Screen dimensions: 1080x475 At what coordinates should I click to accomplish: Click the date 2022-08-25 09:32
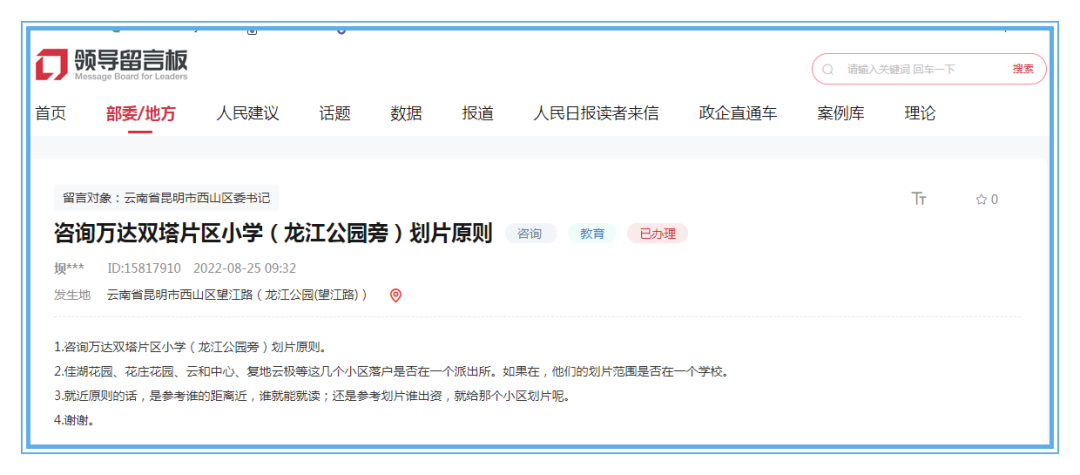tap(245, 268)
